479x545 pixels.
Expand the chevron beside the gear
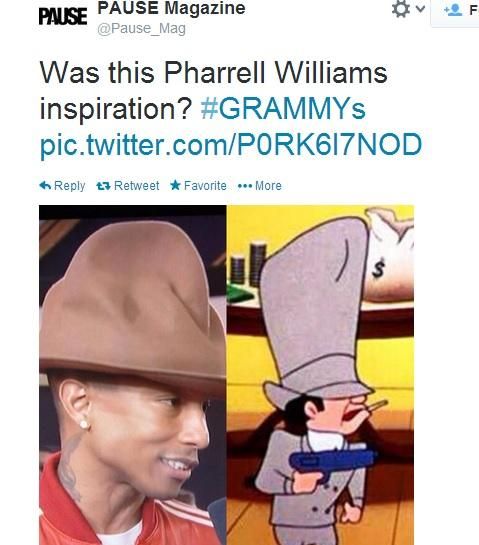[x=420, y=9]
